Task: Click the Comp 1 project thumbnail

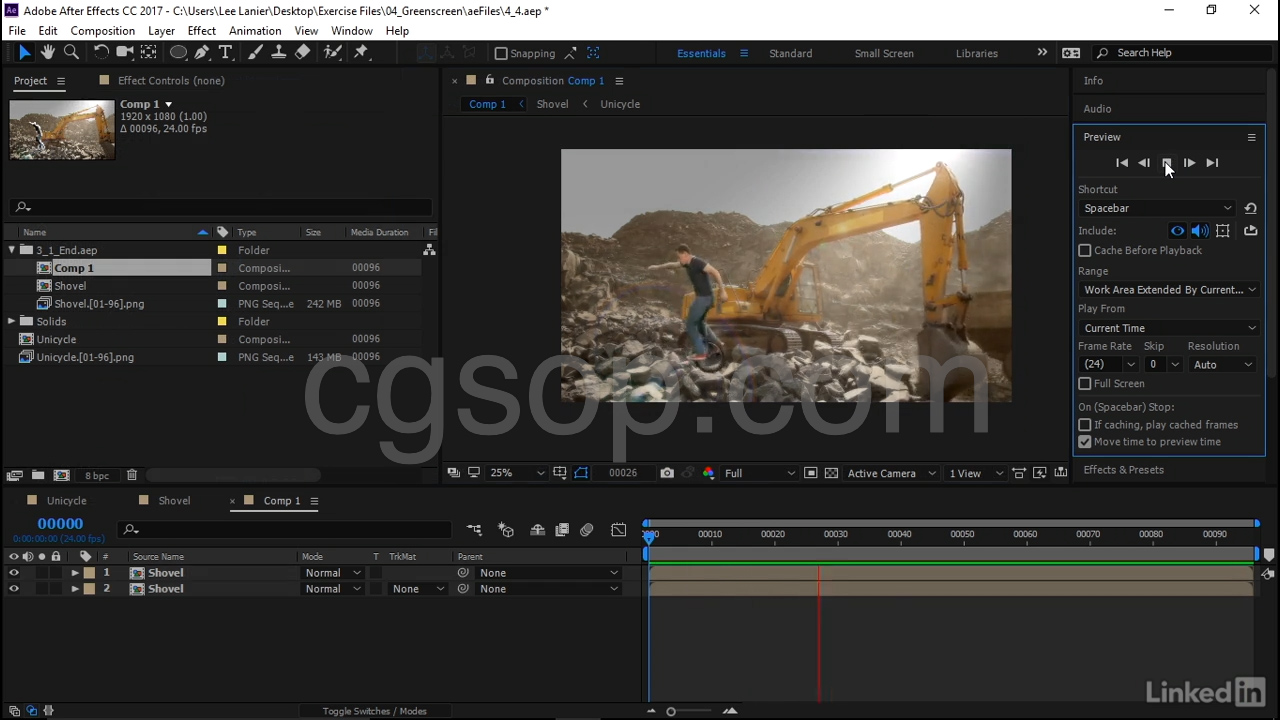Action: click(62, 130)
